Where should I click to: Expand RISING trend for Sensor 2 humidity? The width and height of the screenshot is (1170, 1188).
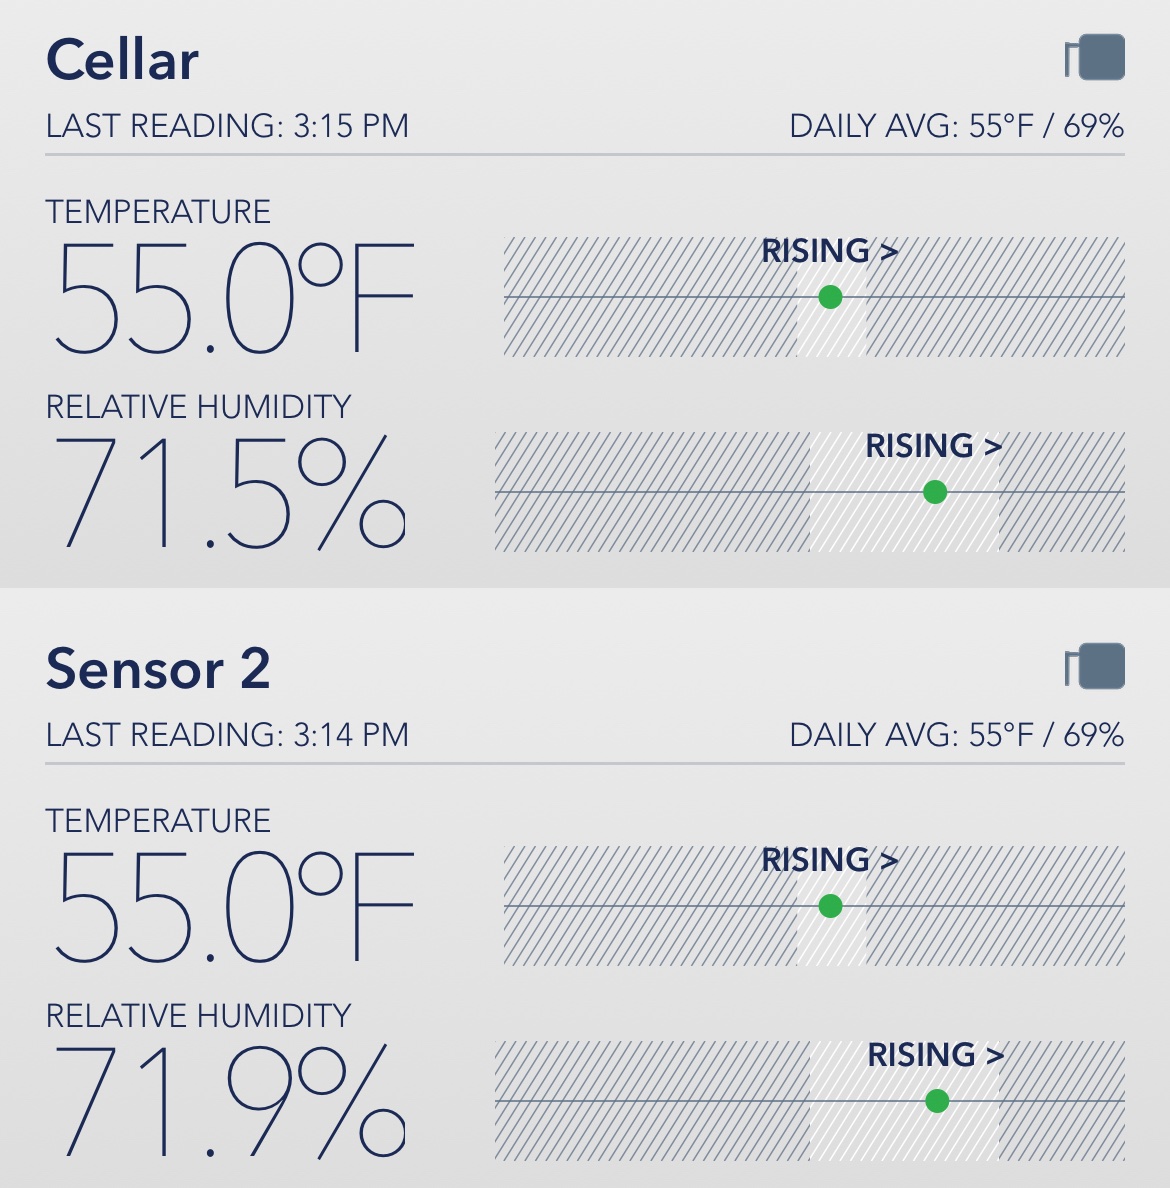pos(936,1055)
